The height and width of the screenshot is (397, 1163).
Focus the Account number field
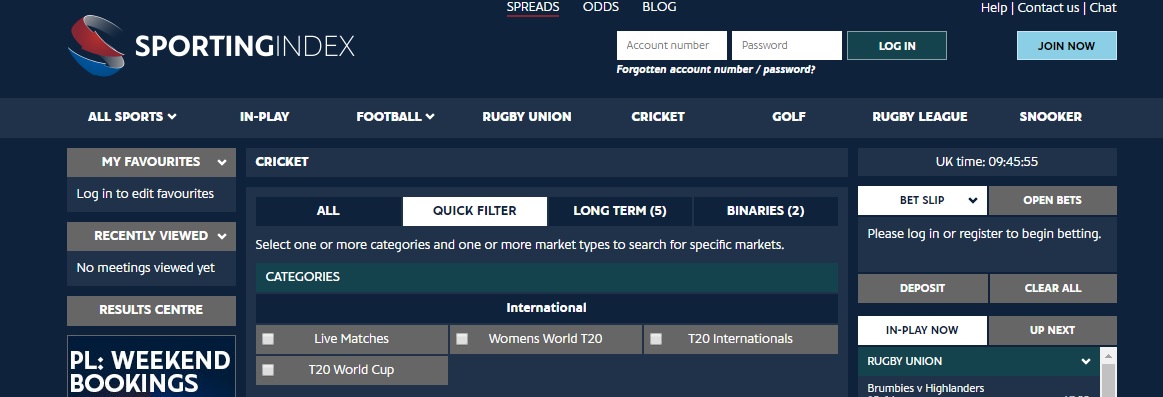[672, 45]
